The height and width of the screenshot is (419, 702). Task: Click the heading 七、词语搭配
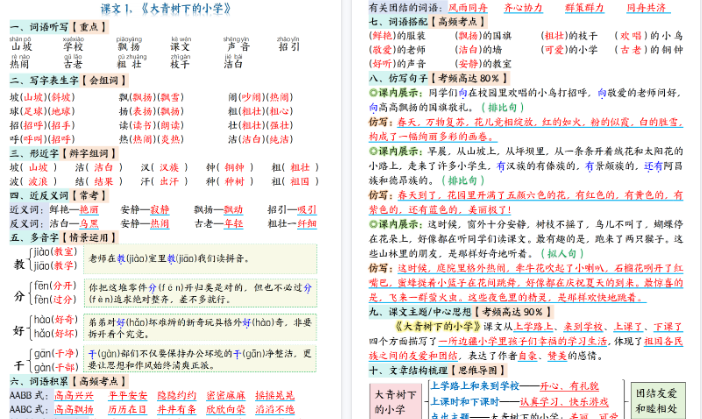click(x=398, y=21)
